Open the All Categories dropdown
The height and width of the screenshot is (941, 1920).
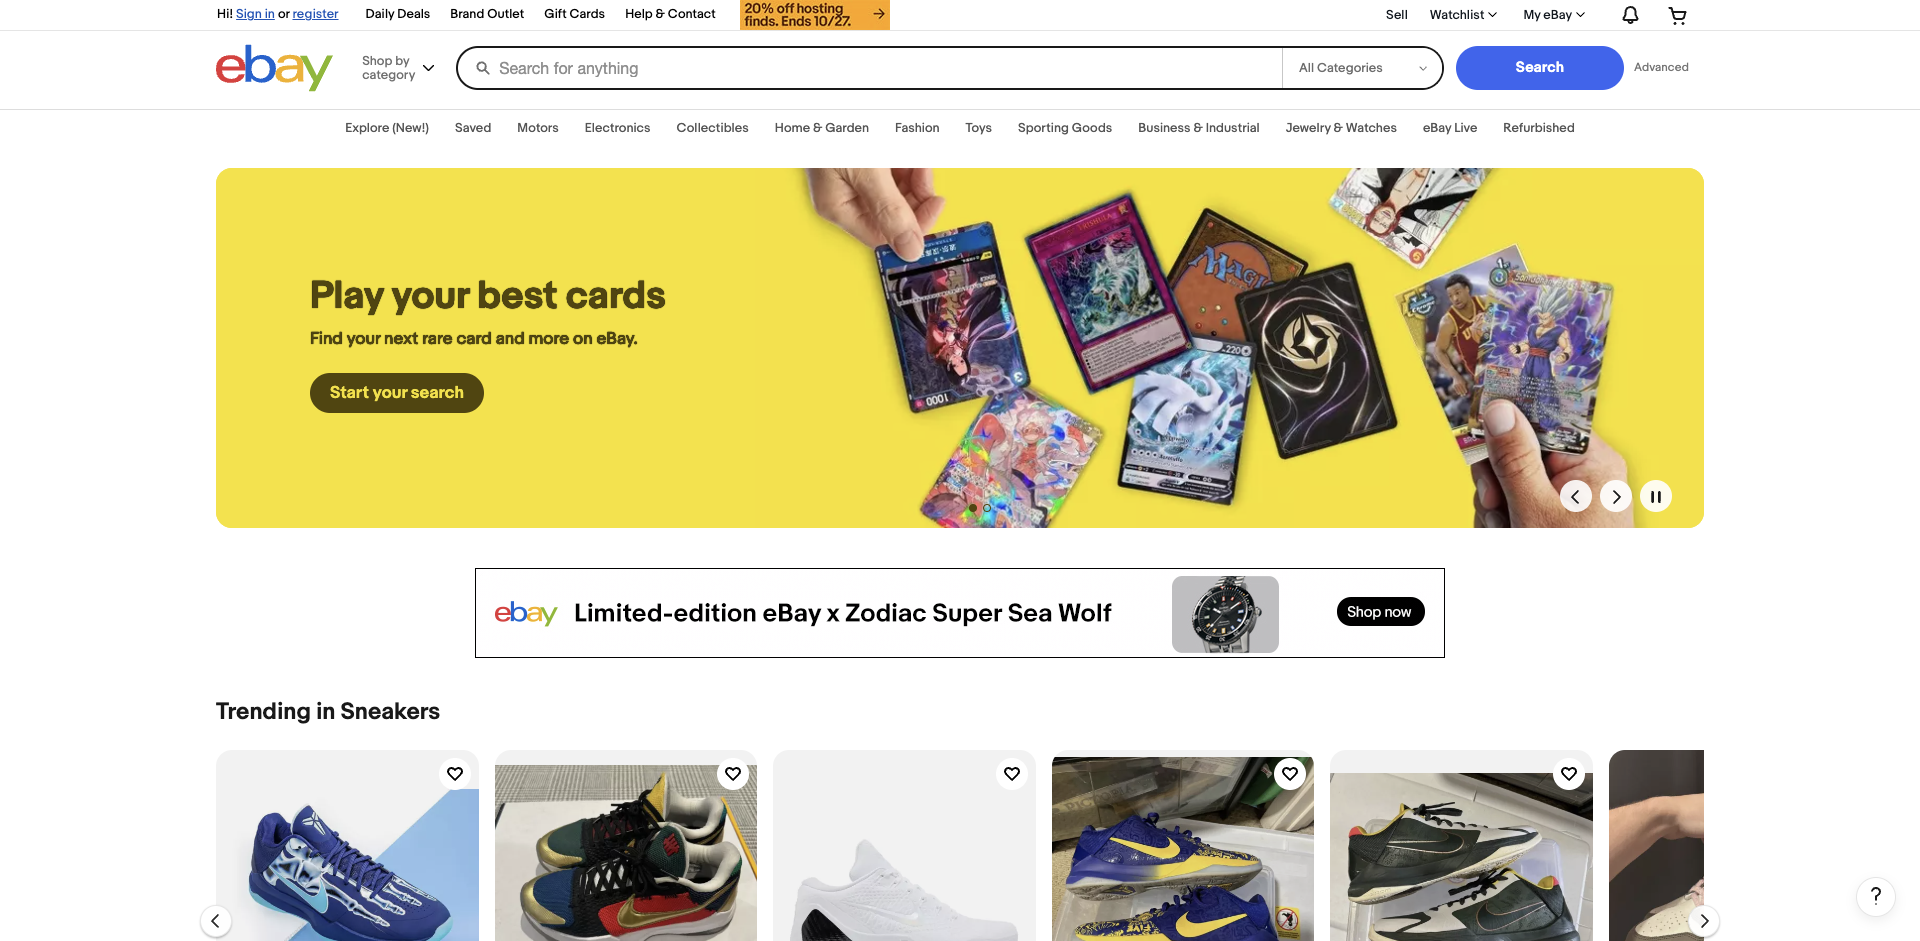[1362, 68]
